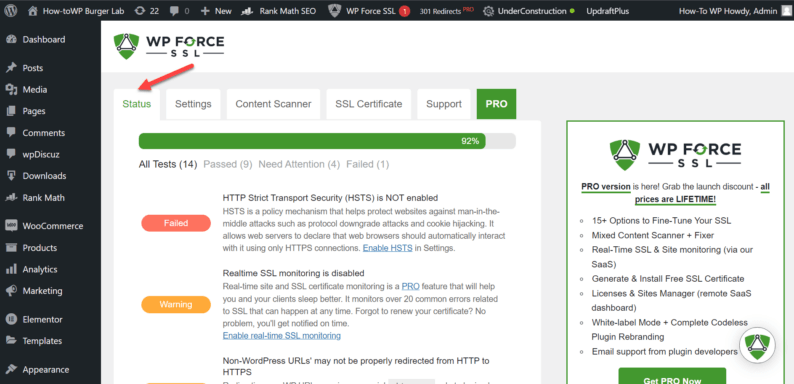Click the wpDiscuz icon in sidebar

tap(12, 154)
